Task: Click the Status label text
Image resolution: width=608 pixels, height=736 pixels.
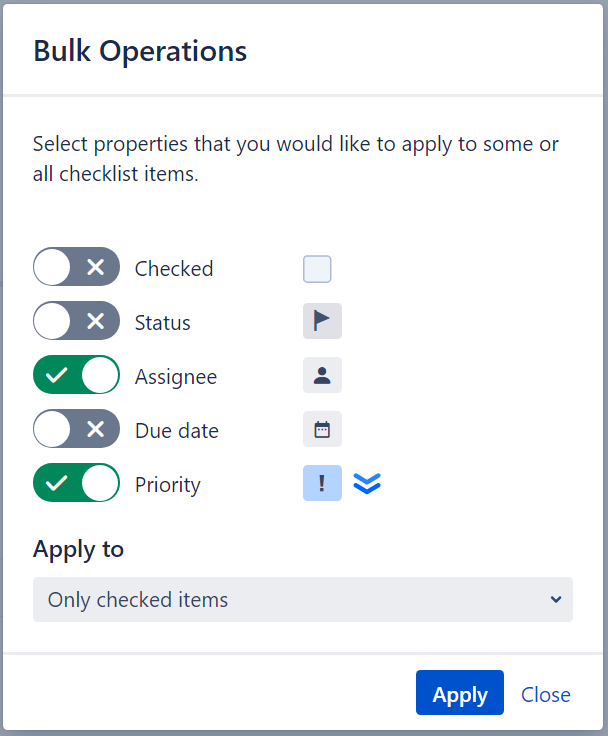Action: tap(163, 323)
